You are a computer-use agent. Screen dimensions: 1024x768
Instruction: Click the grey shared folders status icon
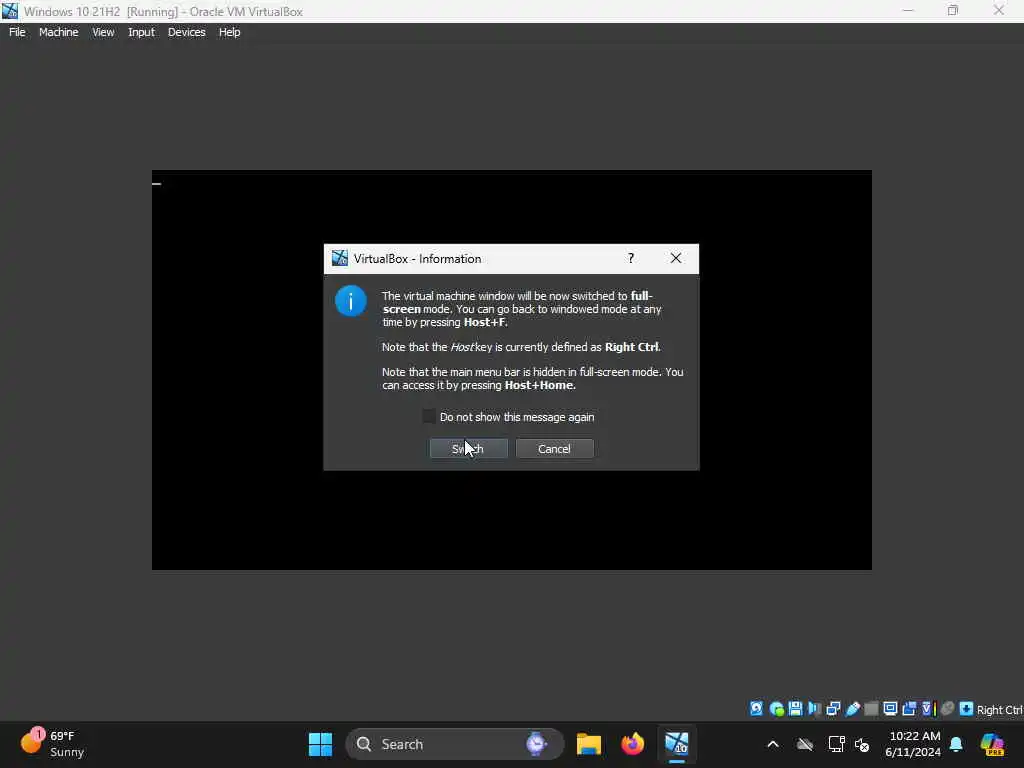click(871, 709)
